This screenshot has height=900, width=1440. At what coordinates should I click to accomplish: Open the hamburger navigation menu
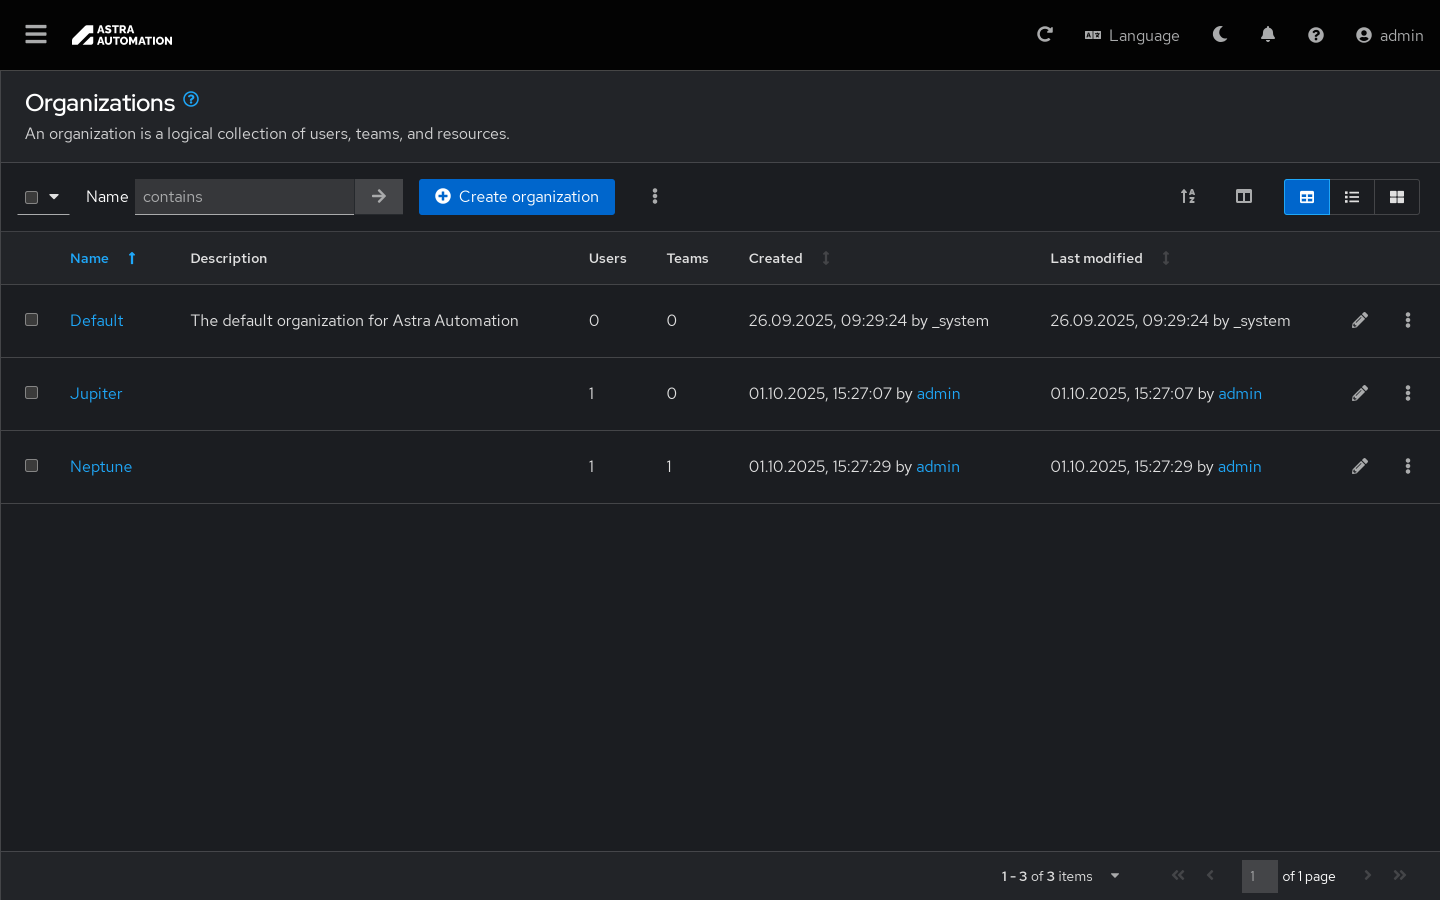click(x=36, y=35)
